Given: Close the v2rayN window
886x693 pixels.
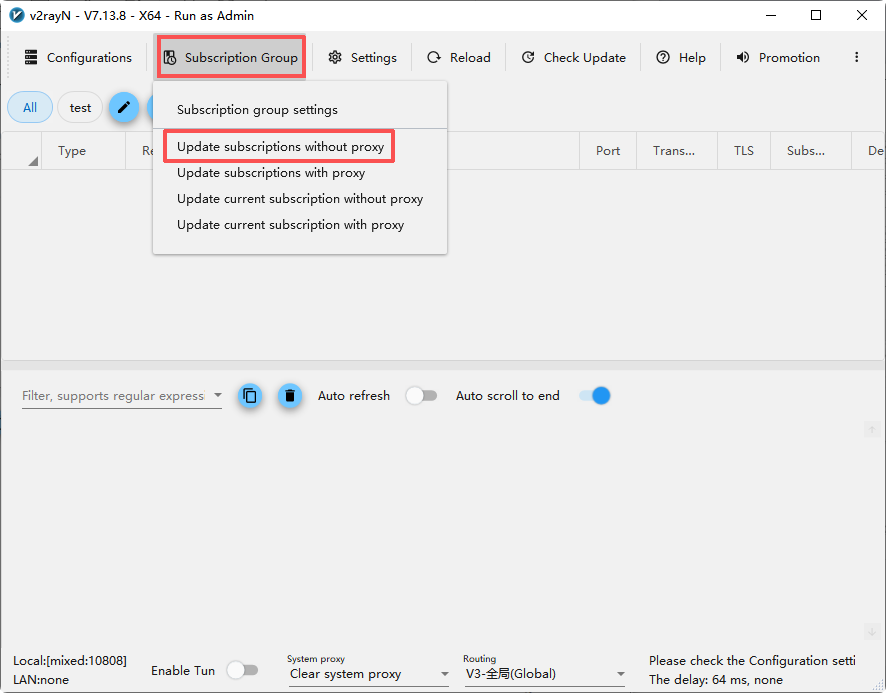Looking at the screenshot, I should (862, 15).
